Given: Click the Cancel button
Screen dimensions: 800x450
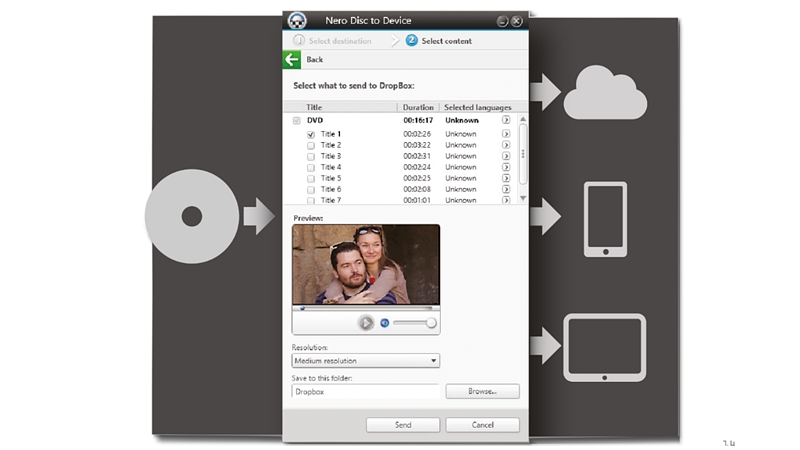Looking at the screenshot, I should [482, 425].
